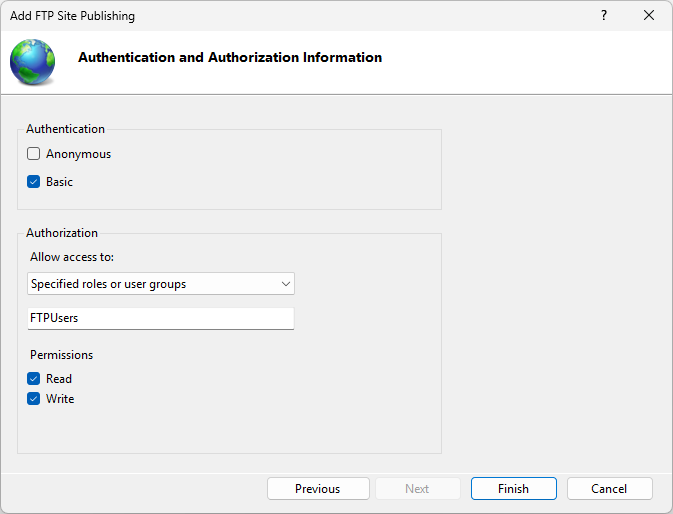Screen dimensions: 673x514
Task: Go back with the Previous button
Action: pyautogui.click(x=317, y=489)
